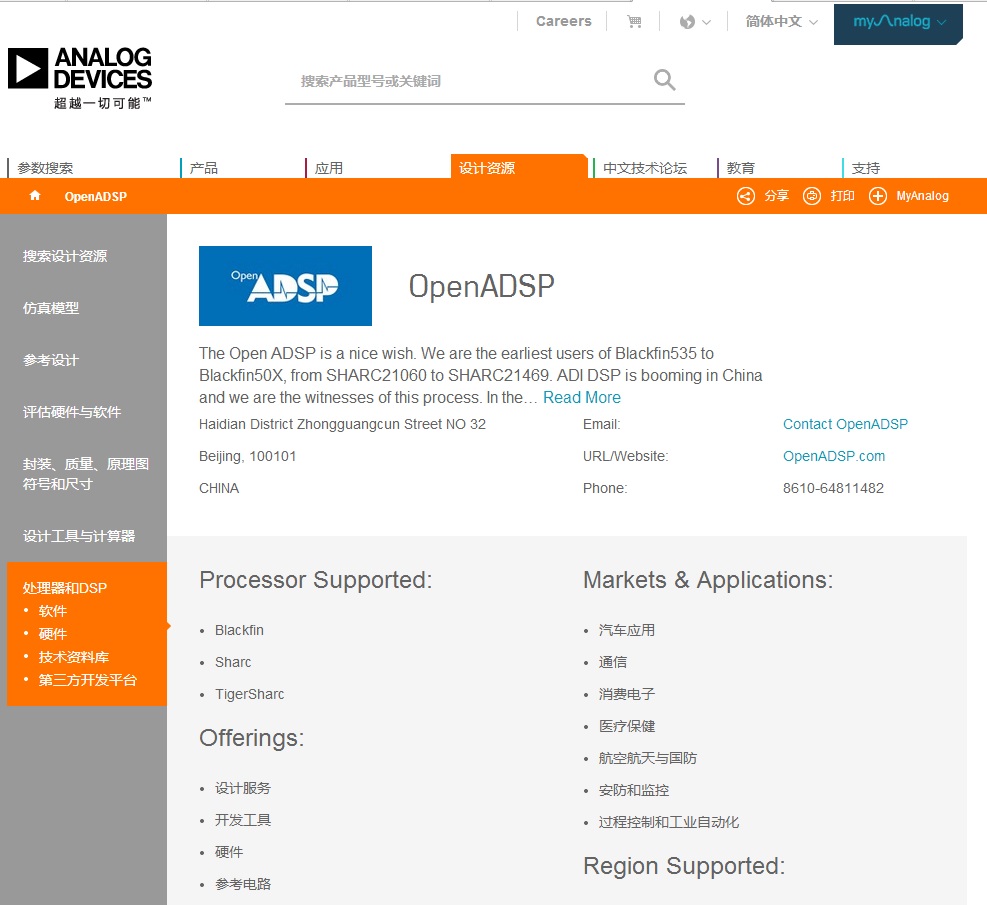Screen dimensions: 987x905
Task: Click the OpenADSP blue logo image
Action: [x=285, y=286]
